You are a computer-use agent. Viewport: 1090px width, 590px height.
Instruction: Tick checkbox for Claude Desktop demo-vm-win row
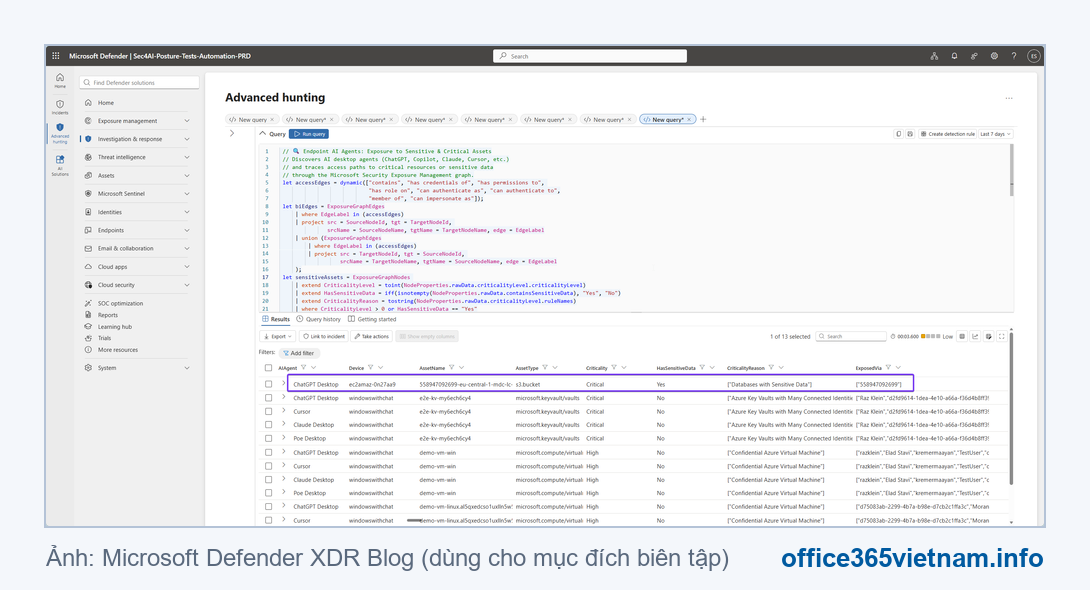tap(268, 480)
